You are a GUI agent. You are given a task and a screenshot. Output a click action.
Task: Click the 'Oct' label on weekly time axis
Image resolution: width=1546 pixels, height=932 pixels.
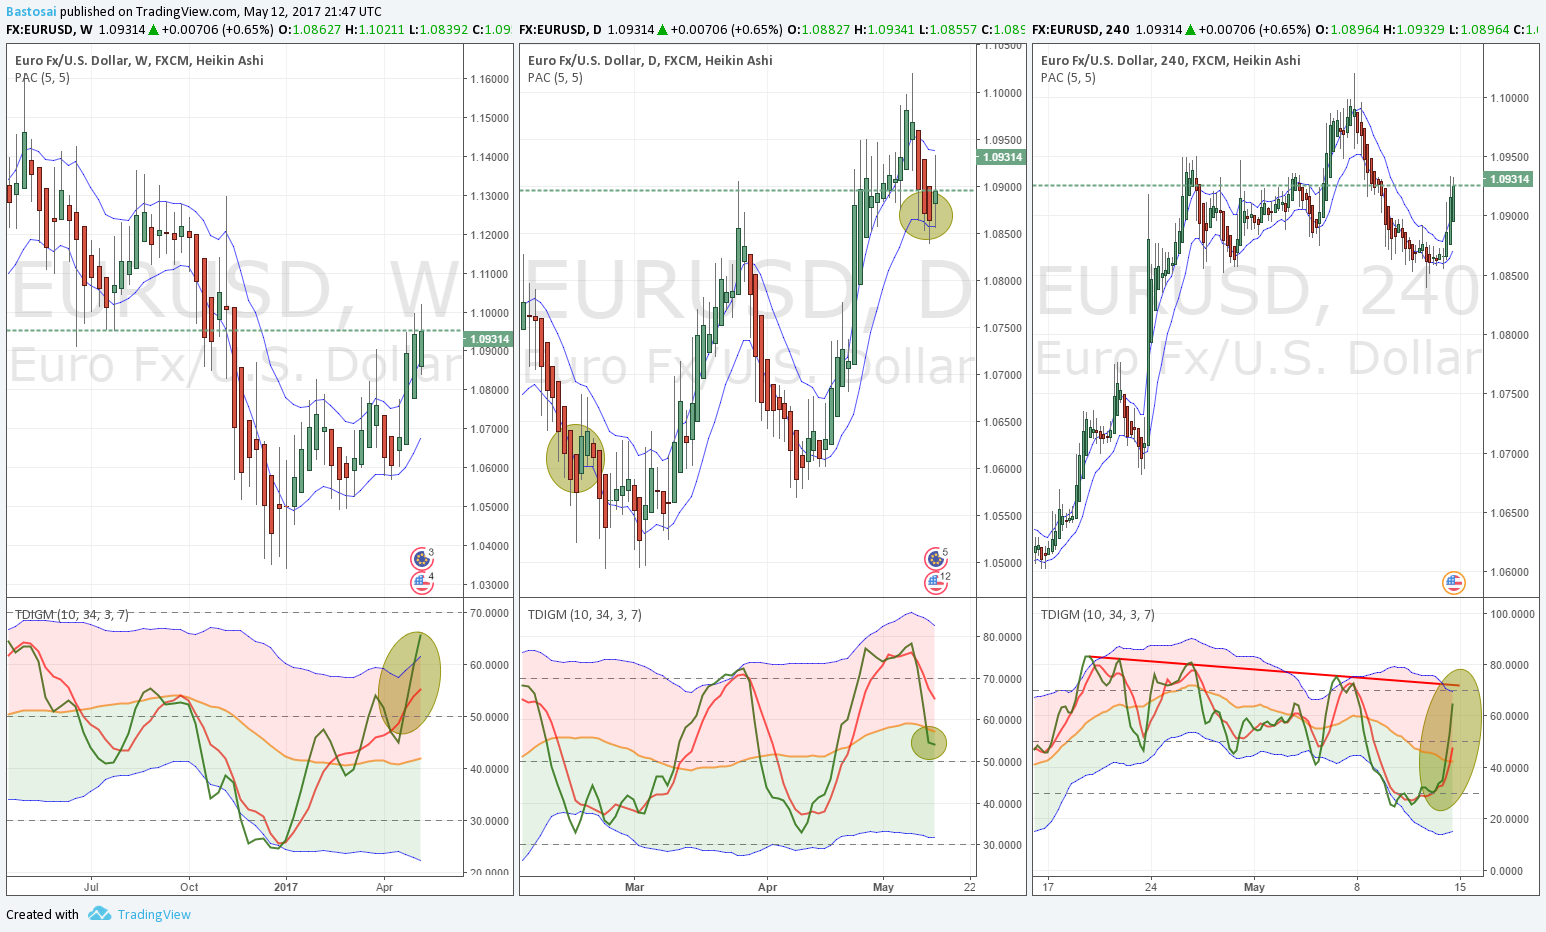189,886
